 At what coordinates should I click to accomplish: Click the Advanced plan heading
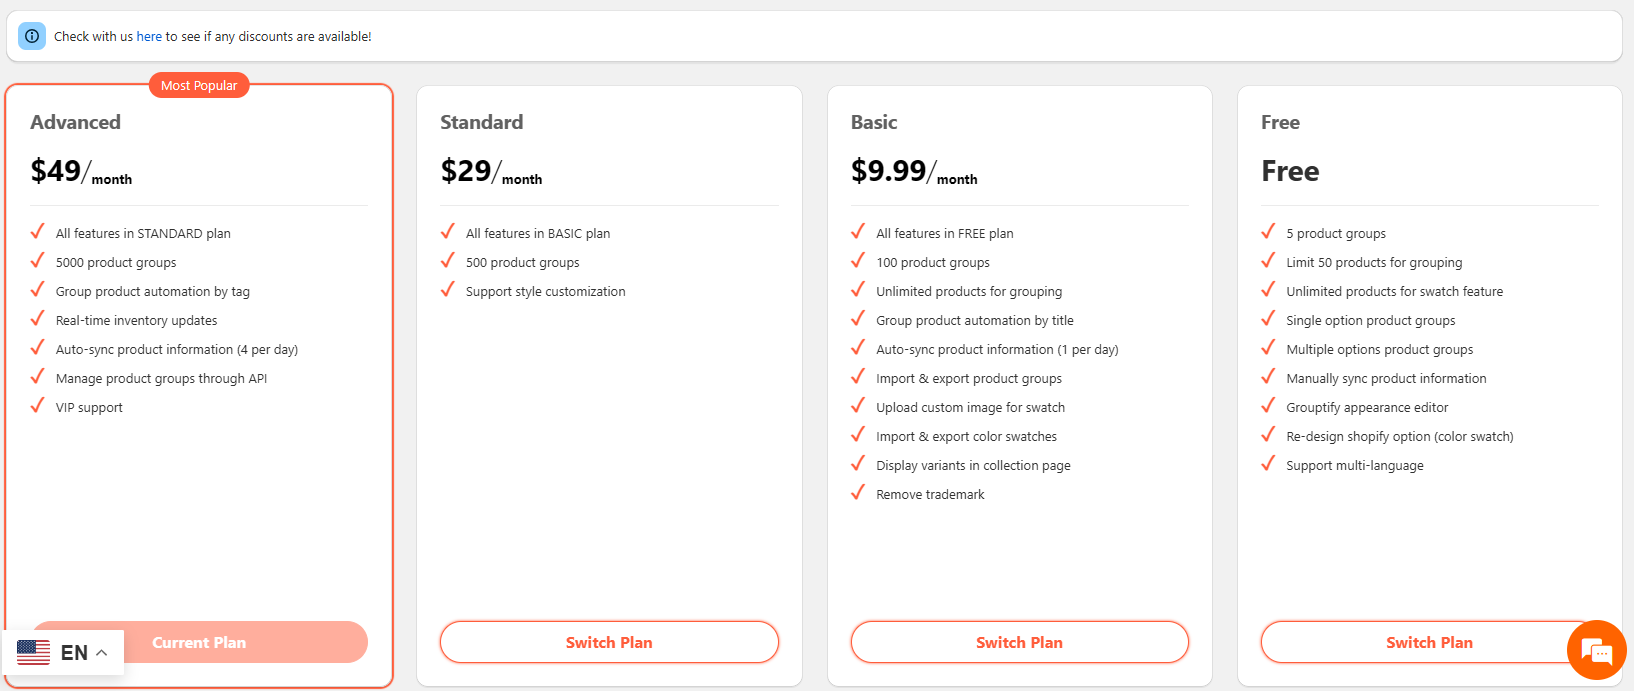point(76,122)
